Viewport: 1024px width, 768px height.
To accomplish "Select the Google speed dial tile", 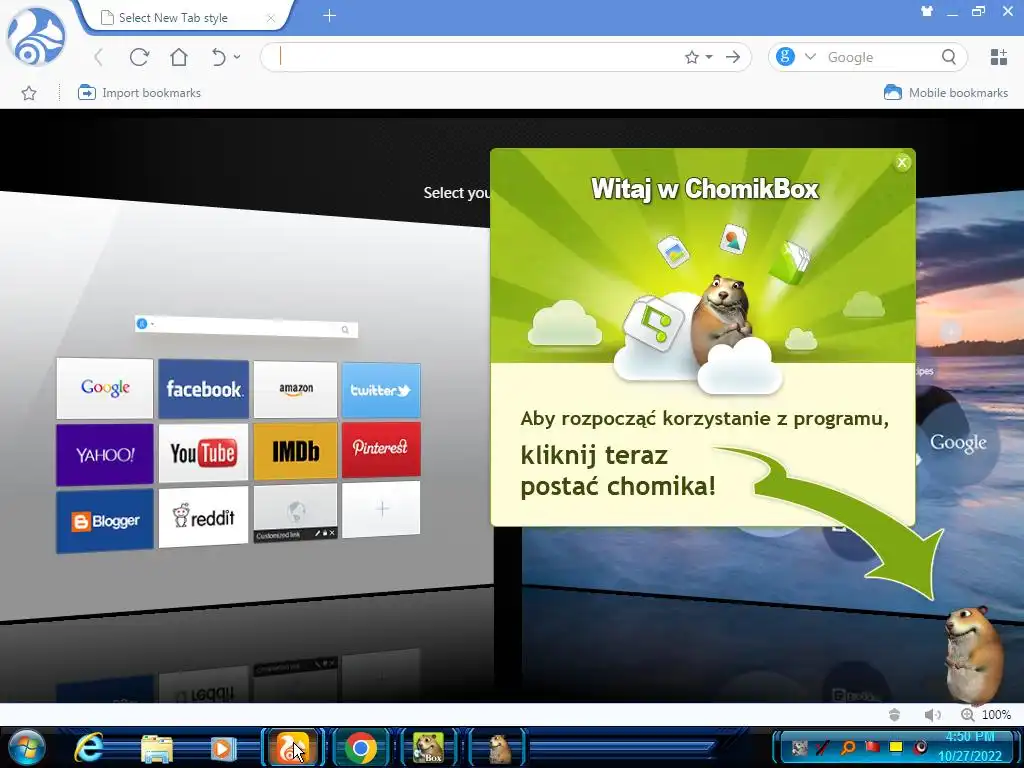I will tap(105, 388).
